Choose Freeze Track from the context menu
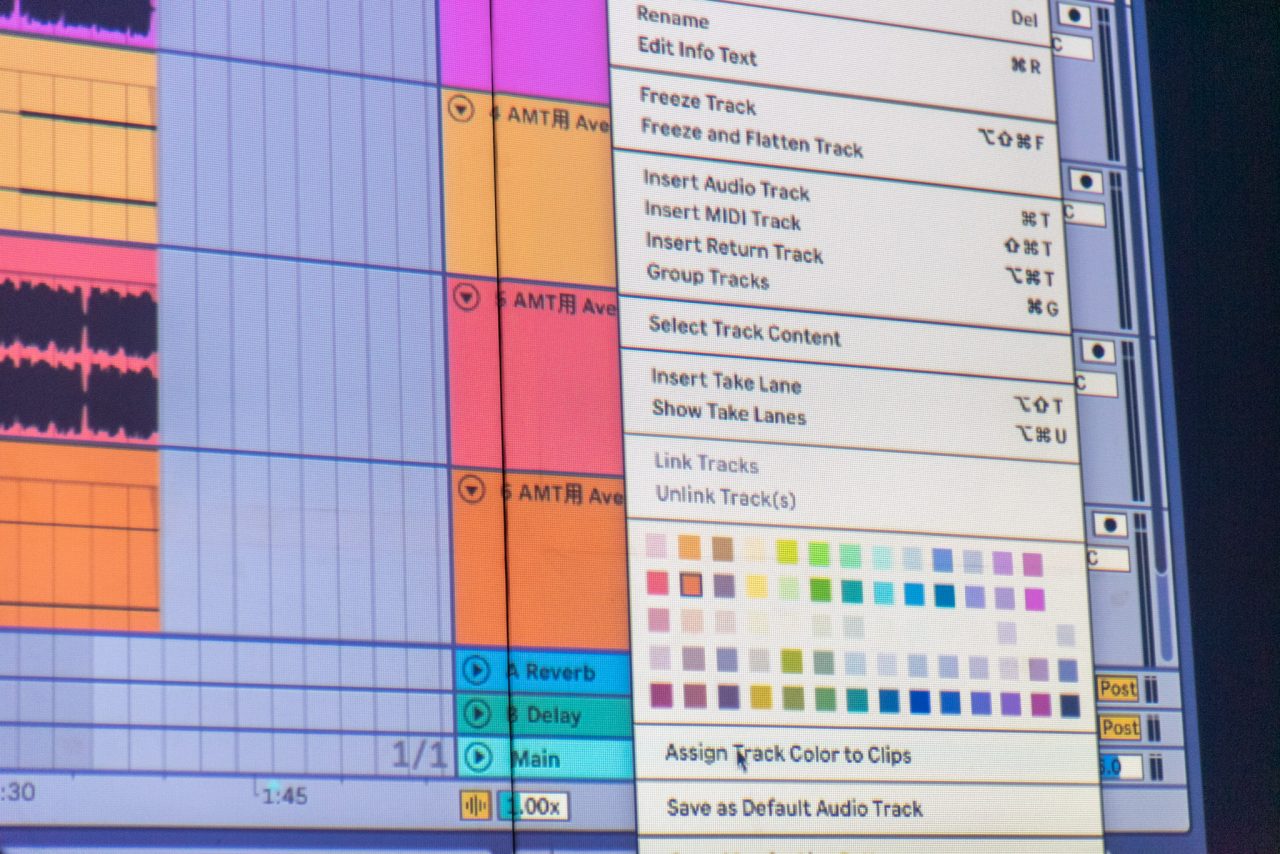 pos(698,102)
